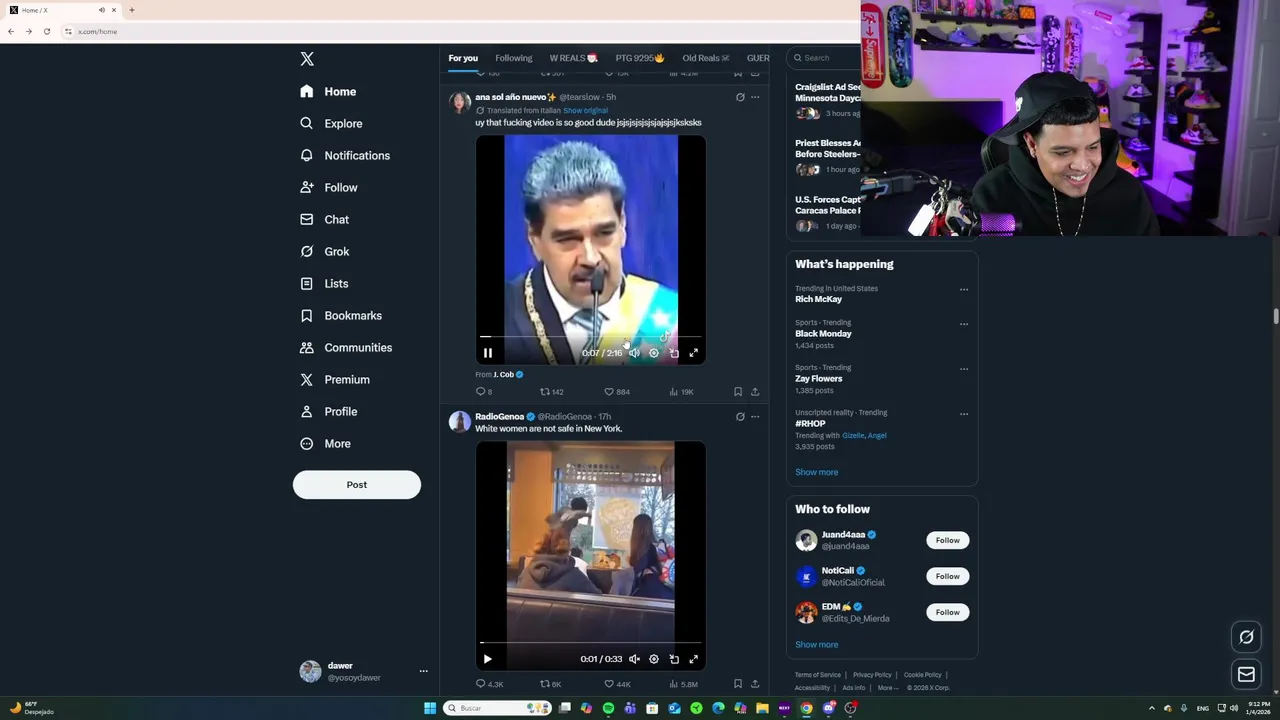Like the tearslow post with 884 likes
This screenshot has width=1280, height=720.
[617, 392]
